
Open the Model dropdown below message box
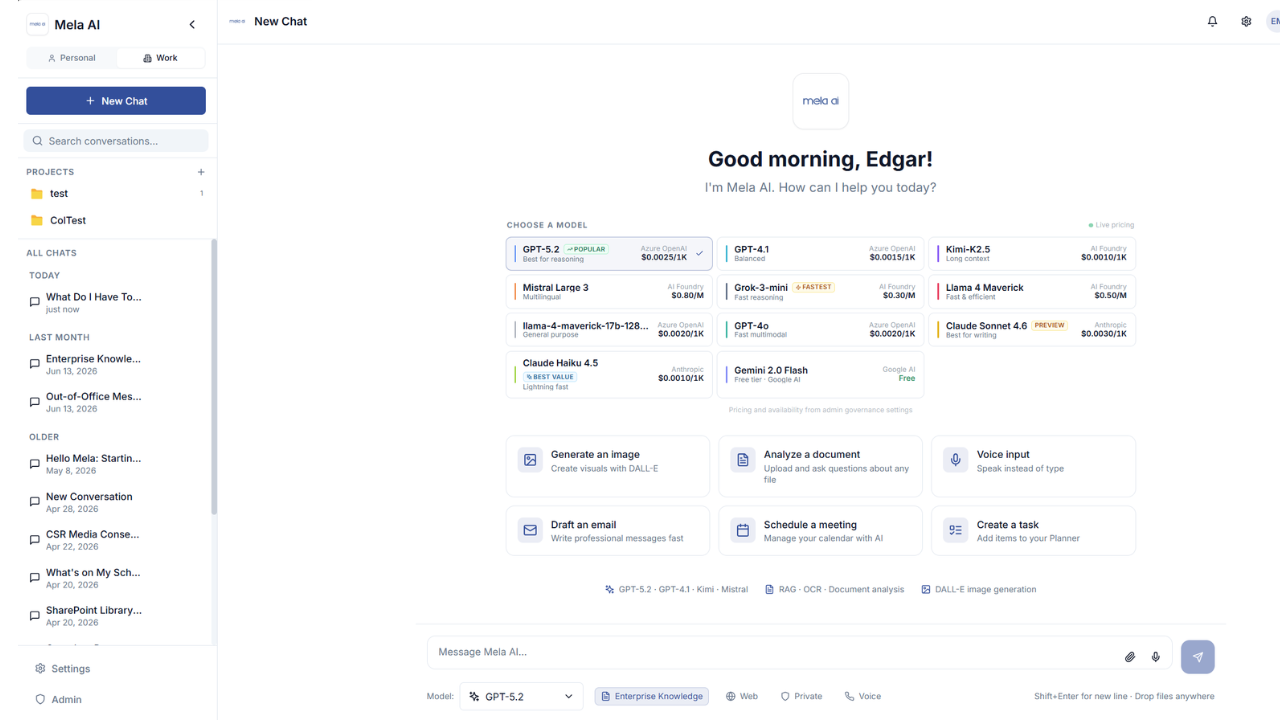pyautogui.click(x=522, y=696)
